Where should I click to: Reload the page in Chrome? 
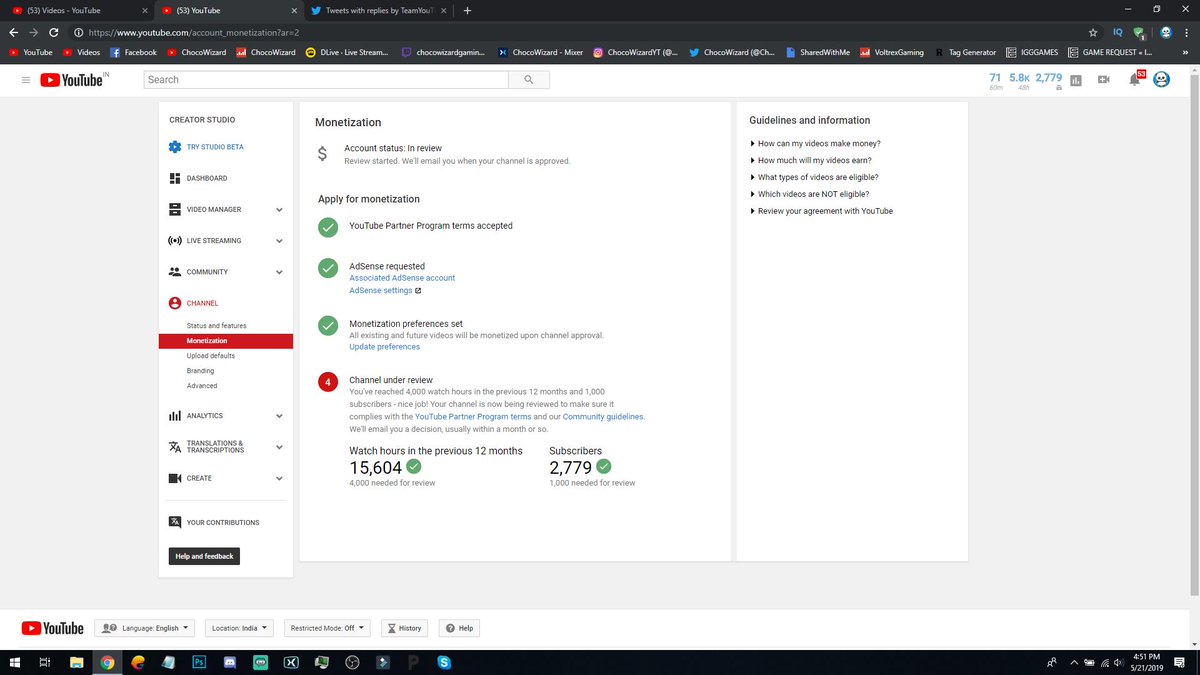click(x=54, y=32)
